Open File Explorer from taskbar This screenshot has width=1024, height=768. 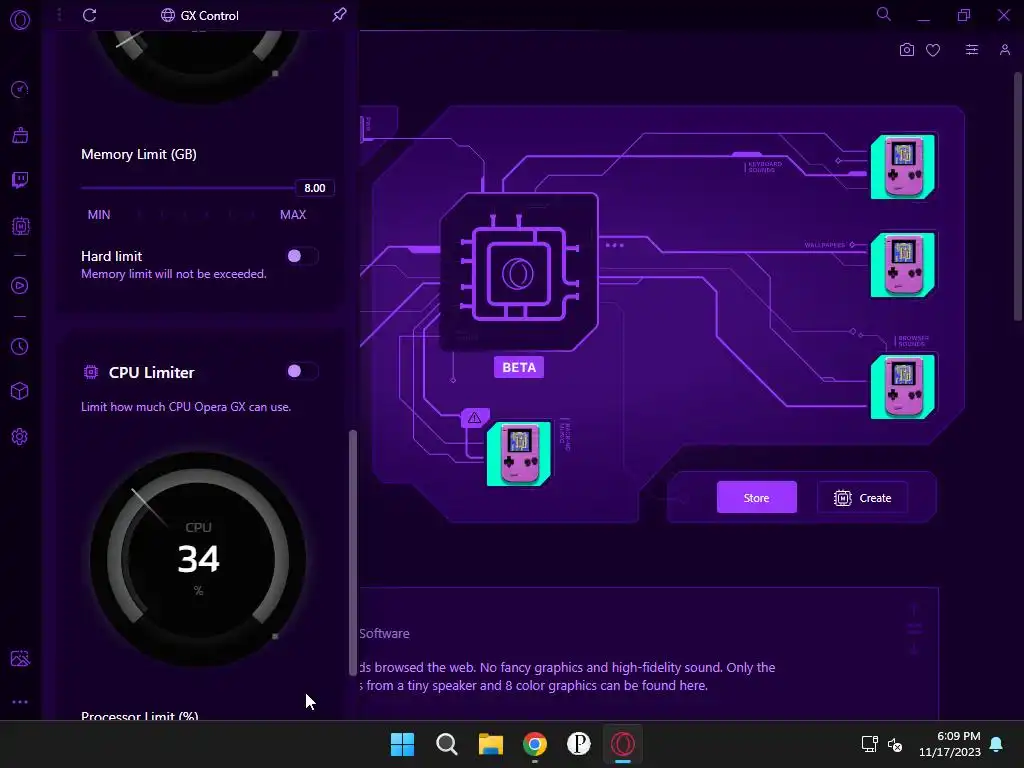point(490,744)
